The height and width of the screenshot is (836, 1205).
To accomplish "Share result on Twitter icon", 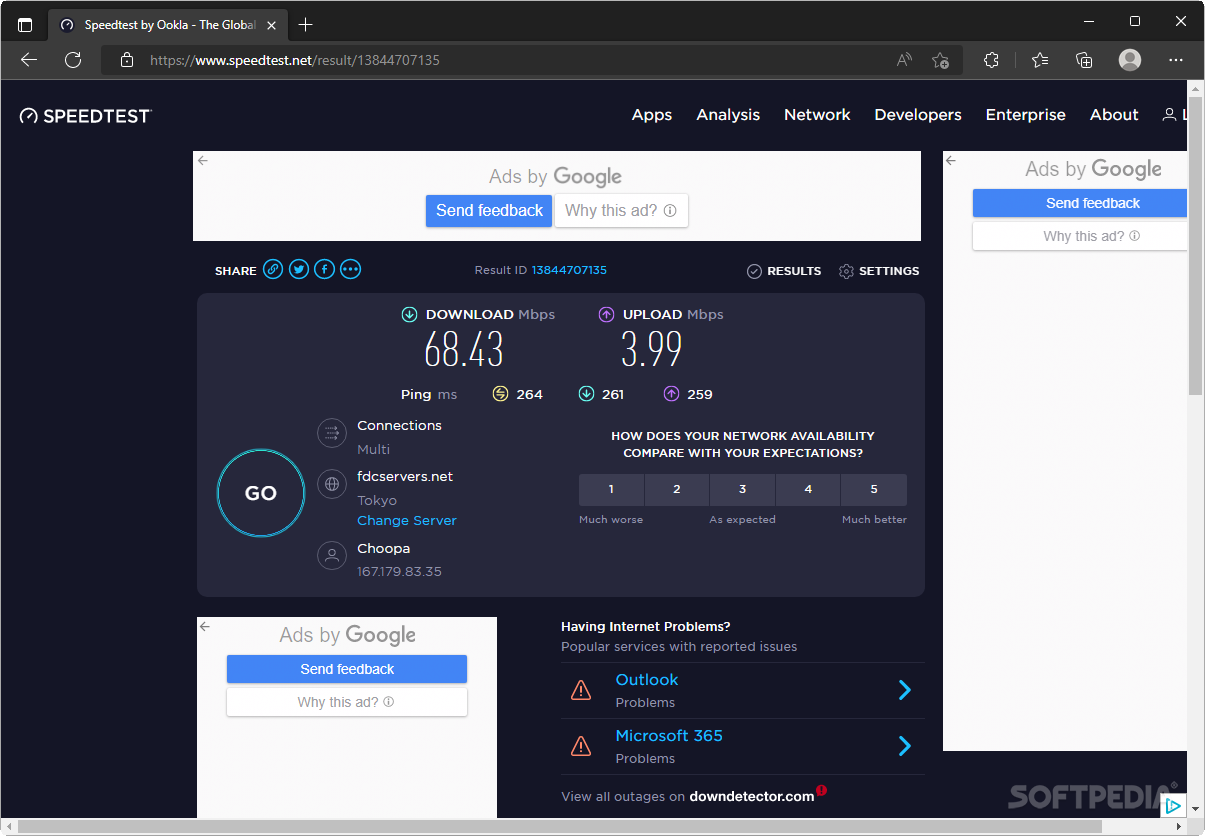I will 299,269.
